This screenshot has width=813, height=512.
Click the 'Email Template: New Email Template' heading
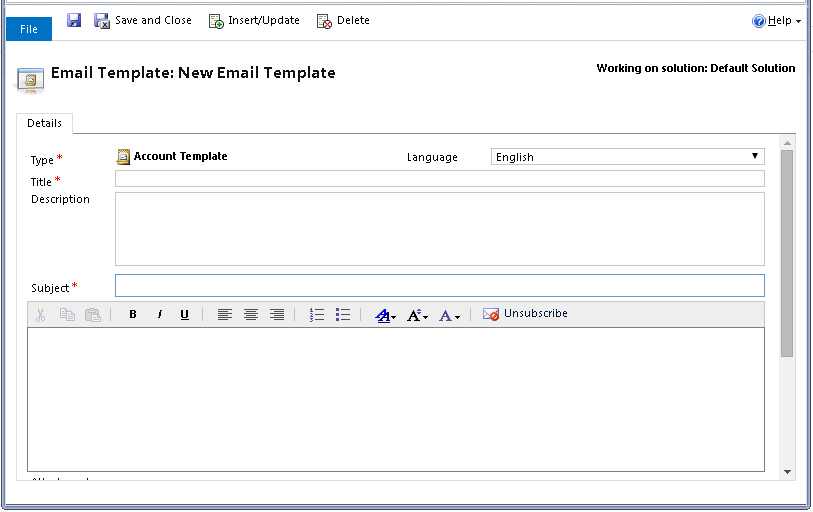point(193,73)
